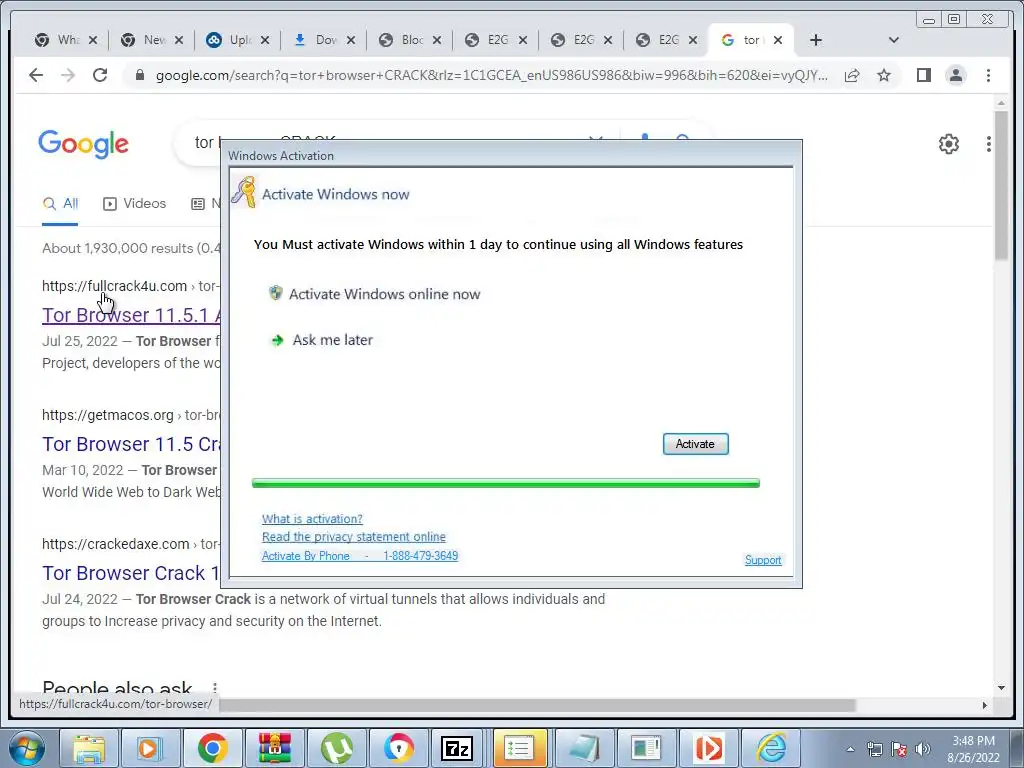The height and width of the screenshot is (768, 1024).
Task: Close the 'tor' Google tab
Action: coord(778,40)
